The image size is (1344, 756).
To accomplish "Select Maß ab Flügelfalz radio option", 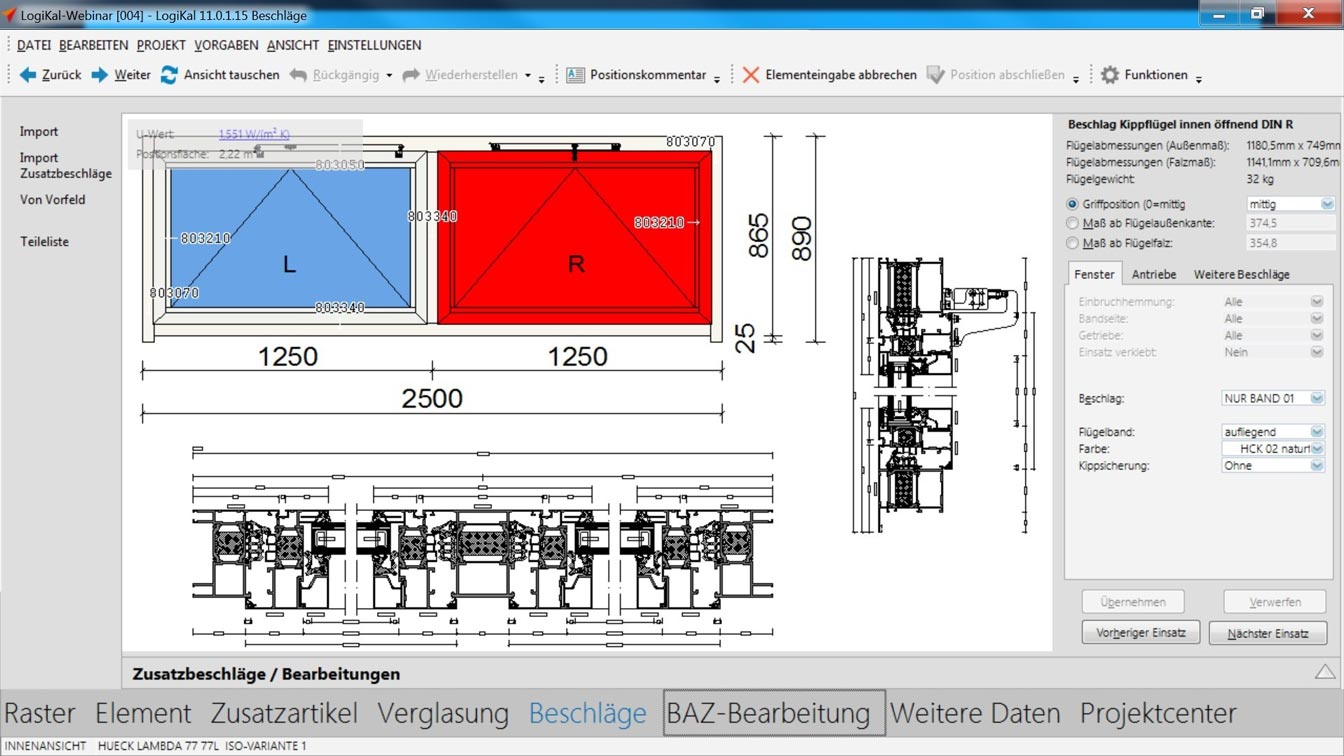I will click(1073, 243).
